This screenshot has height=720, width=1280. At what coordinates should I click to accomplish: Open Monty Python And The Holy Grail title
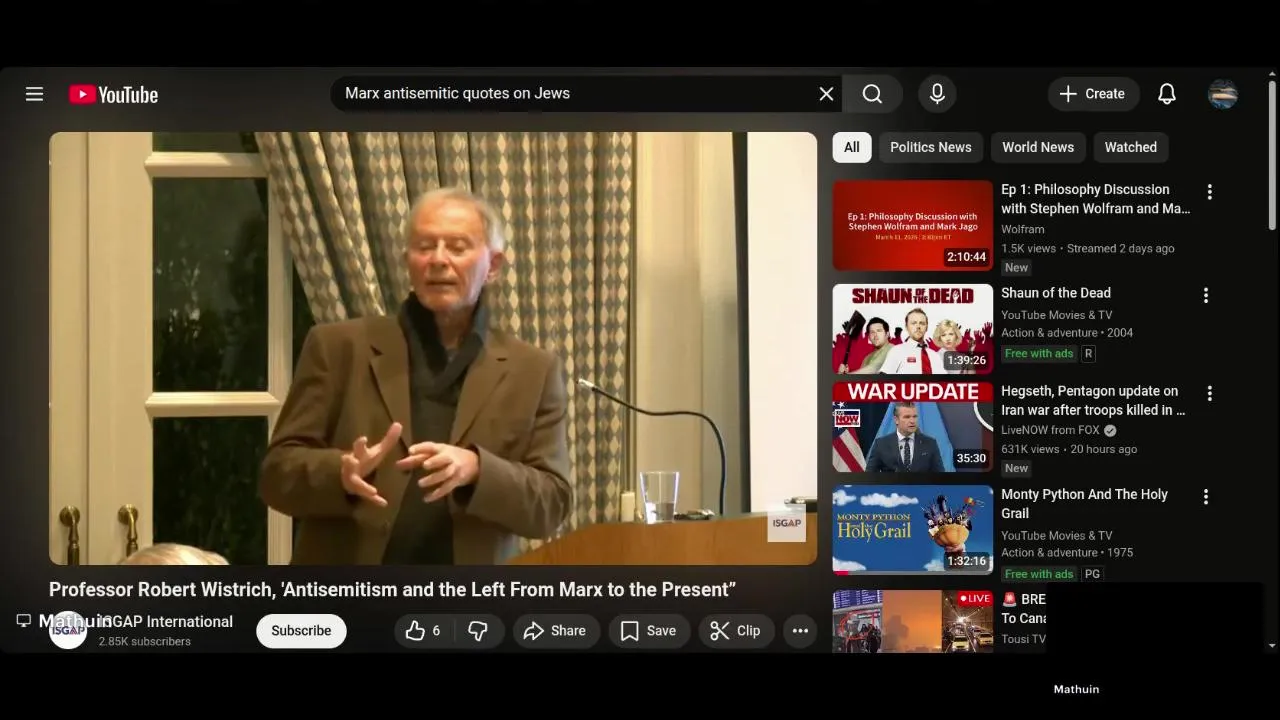point(1084,504)
